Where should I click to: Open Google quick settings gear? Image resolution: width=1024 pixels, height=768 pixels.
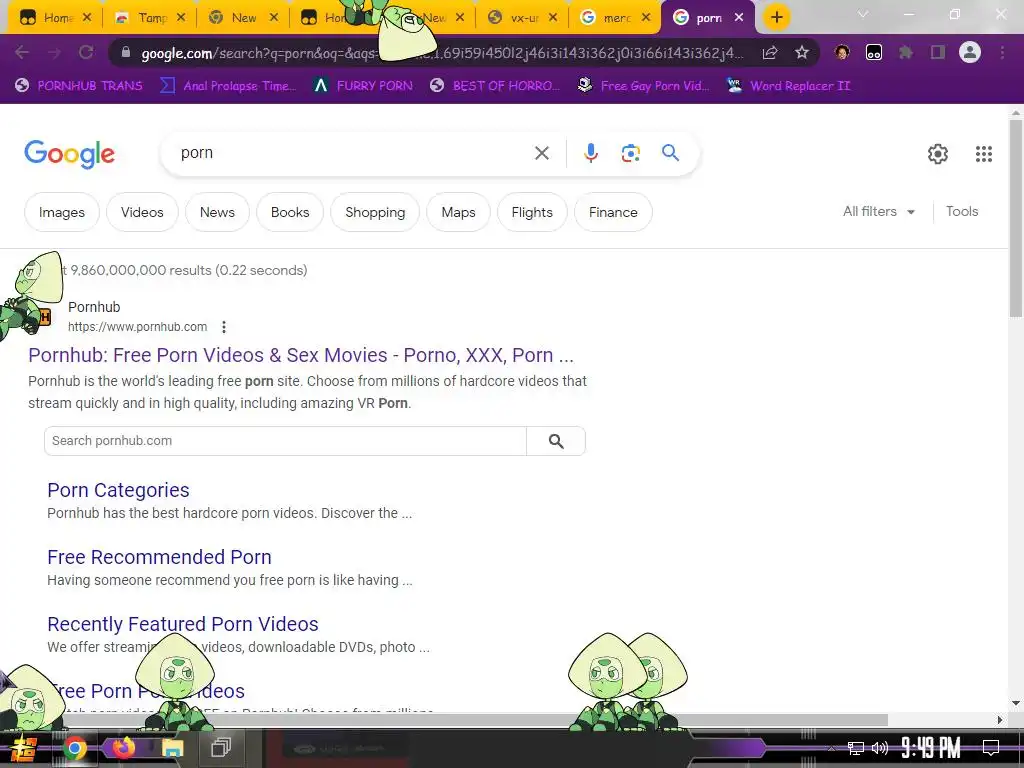click(x=938, y=153)
